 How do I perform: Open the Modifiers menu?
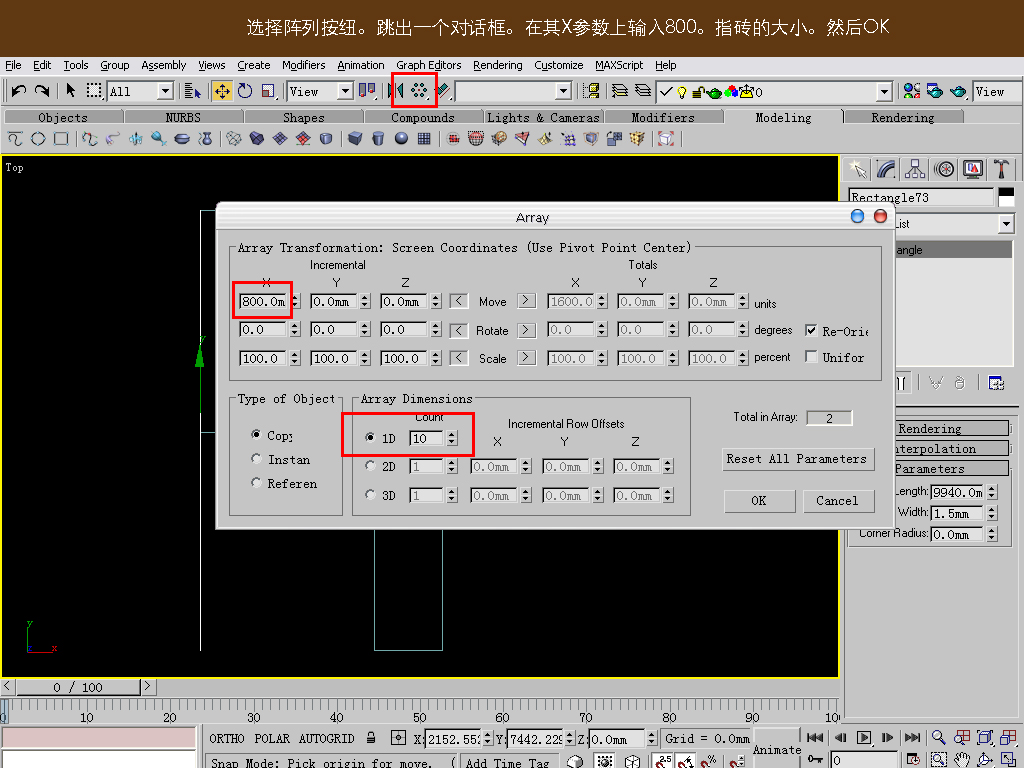pyautogui.click(x=304, y=65)
